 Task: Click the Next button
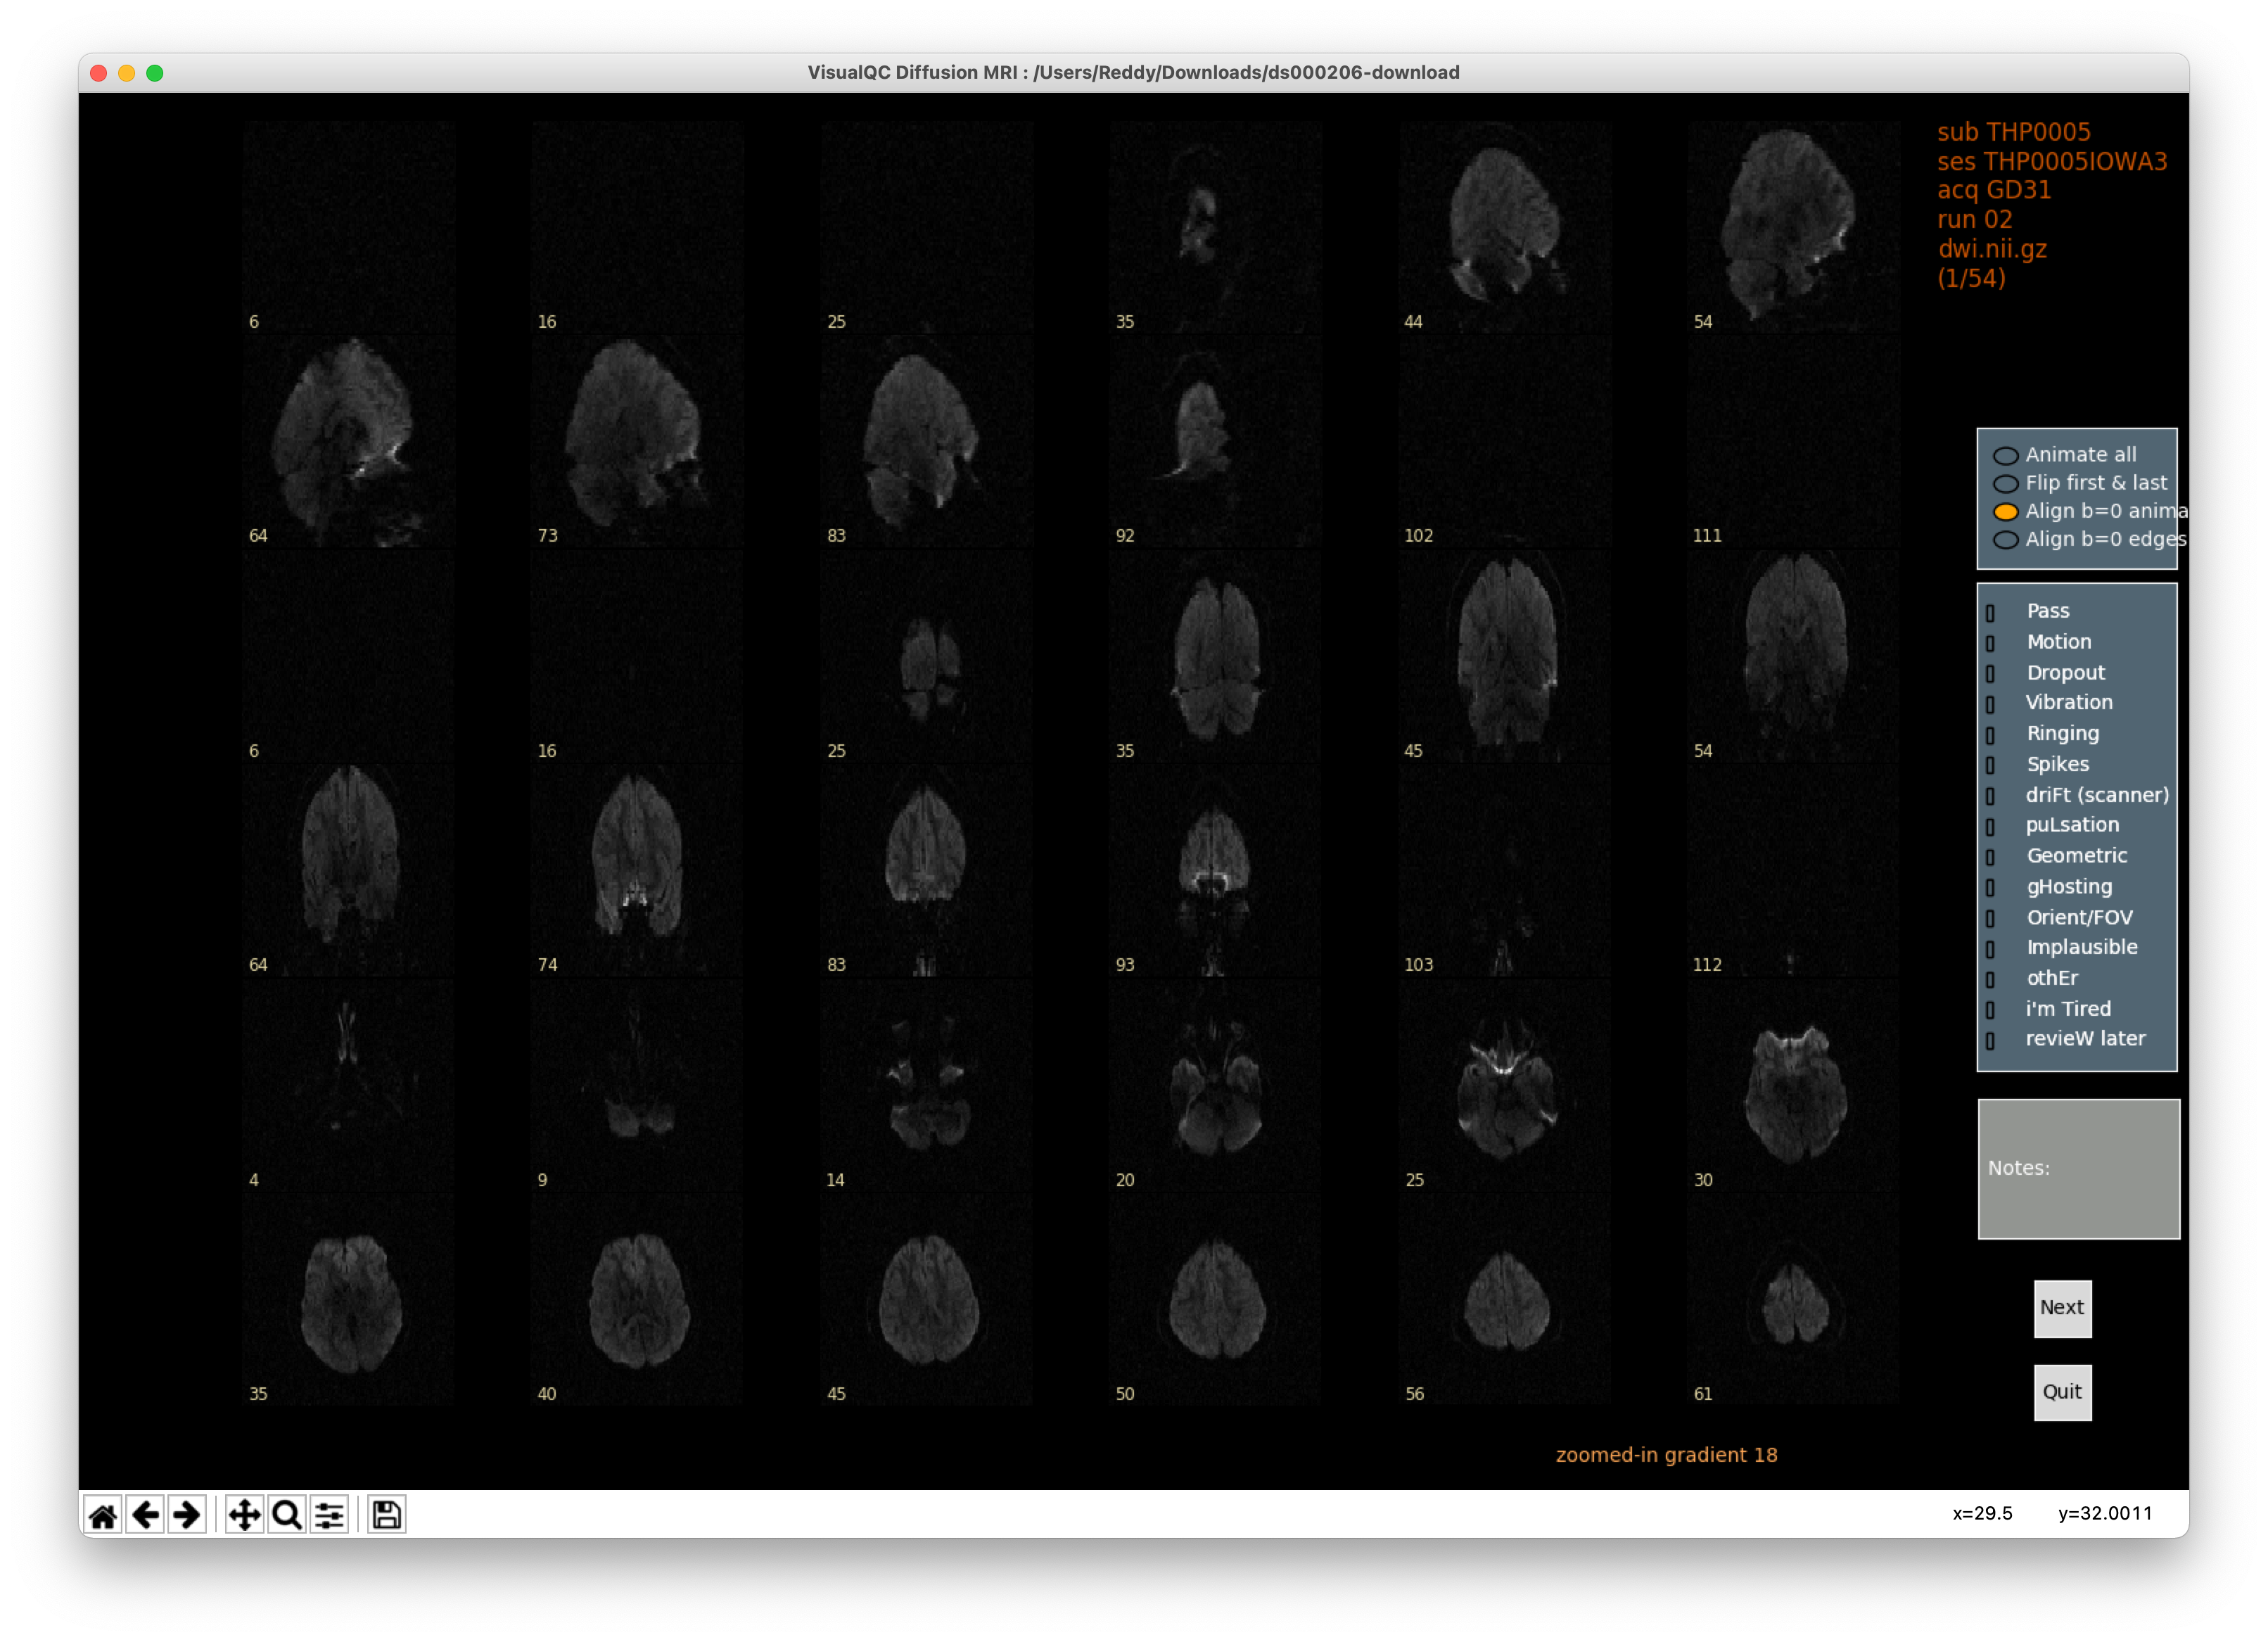pos(2062,1308)
